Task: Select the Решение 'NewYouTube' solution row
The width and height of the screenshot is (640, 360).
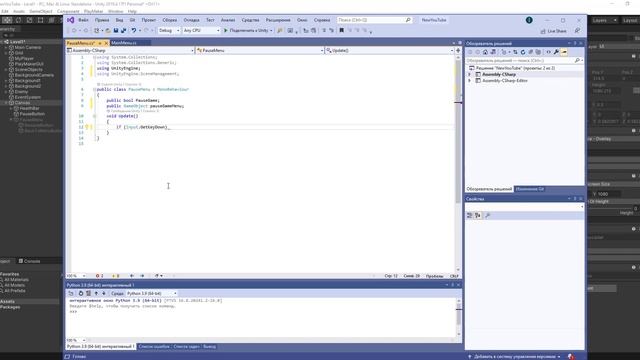Action: click(x=524, y=68)
